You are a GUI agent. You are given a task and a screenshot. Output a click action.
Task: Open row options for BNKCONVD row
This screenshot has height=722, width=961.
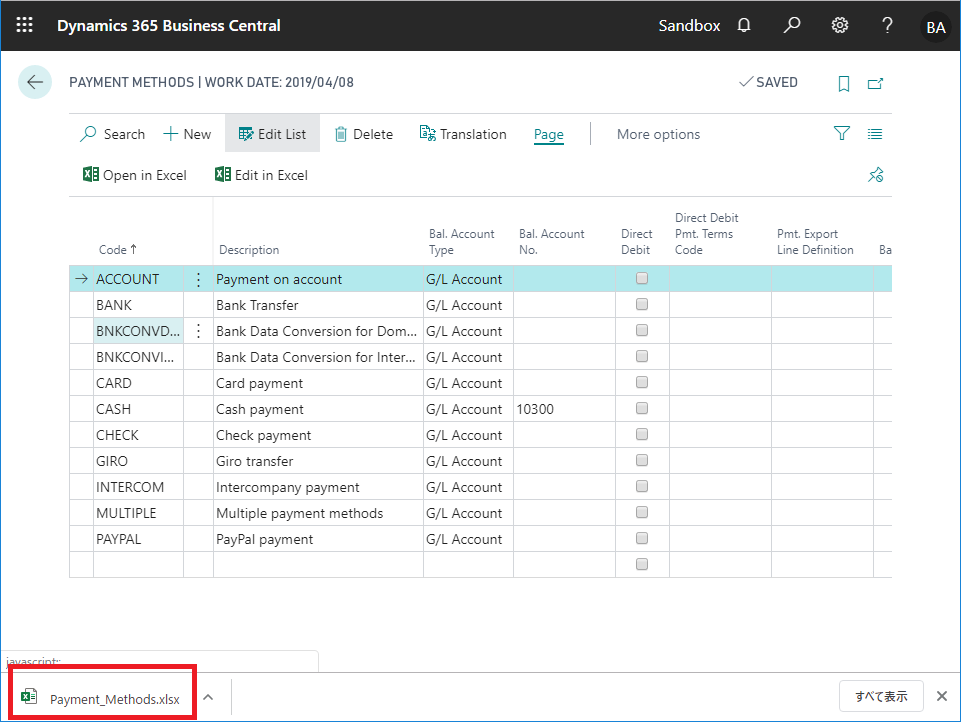coord(198,331)
